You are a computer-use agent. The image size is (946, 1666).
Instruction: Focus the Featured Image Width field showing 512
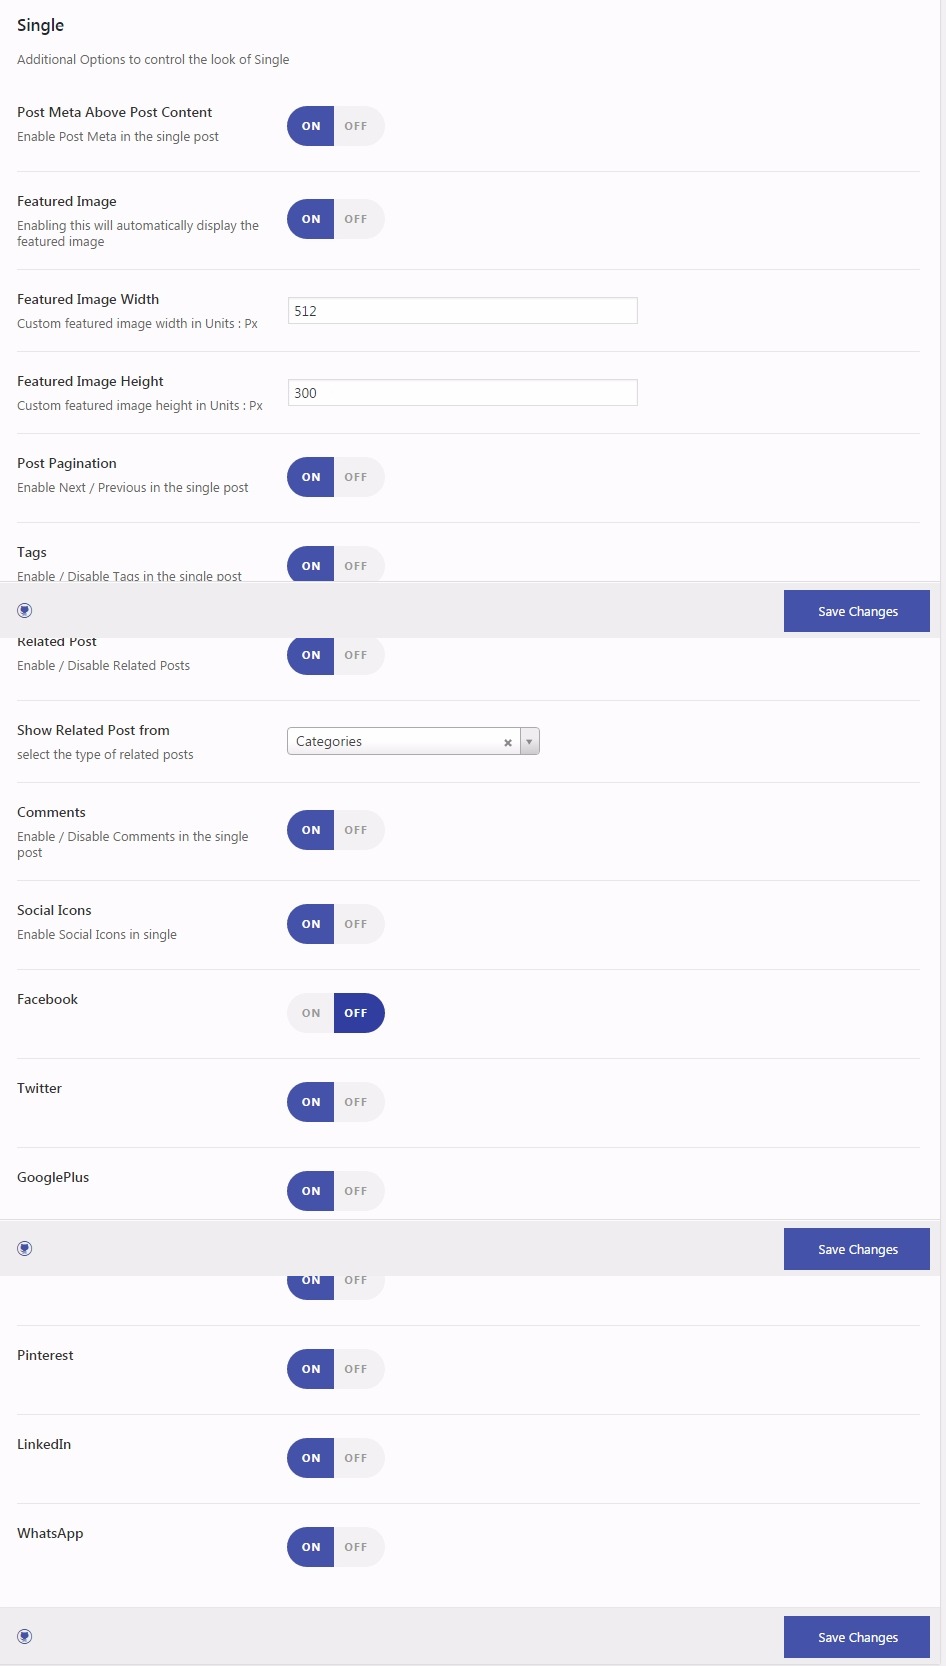[x=462, y=311]
